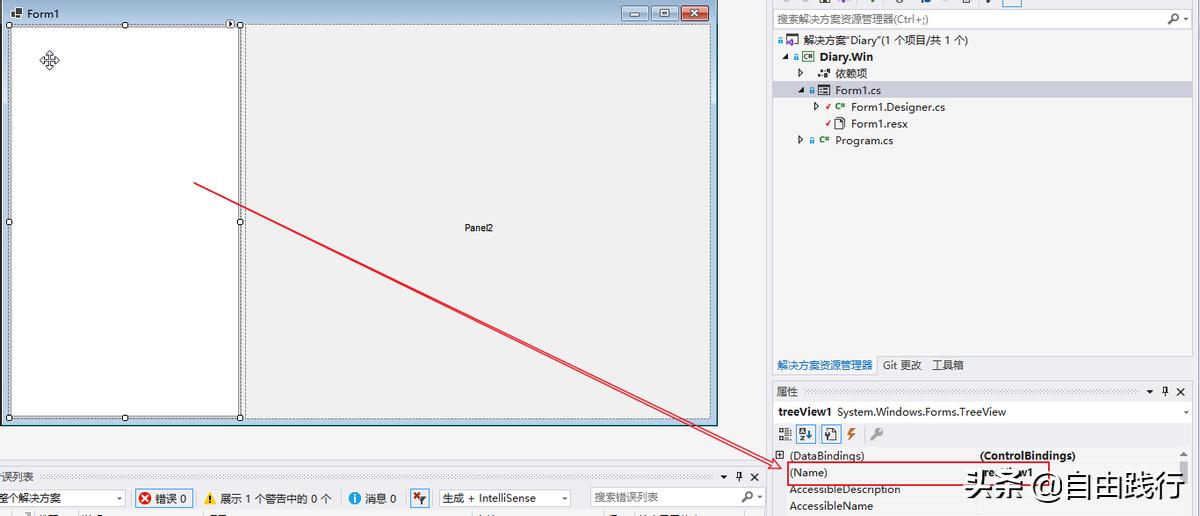Image resolution: width=1200 pixels, height=516 pixels.
Task: Expand the (DataBindings) property
Action: click(x=780, y=456)
